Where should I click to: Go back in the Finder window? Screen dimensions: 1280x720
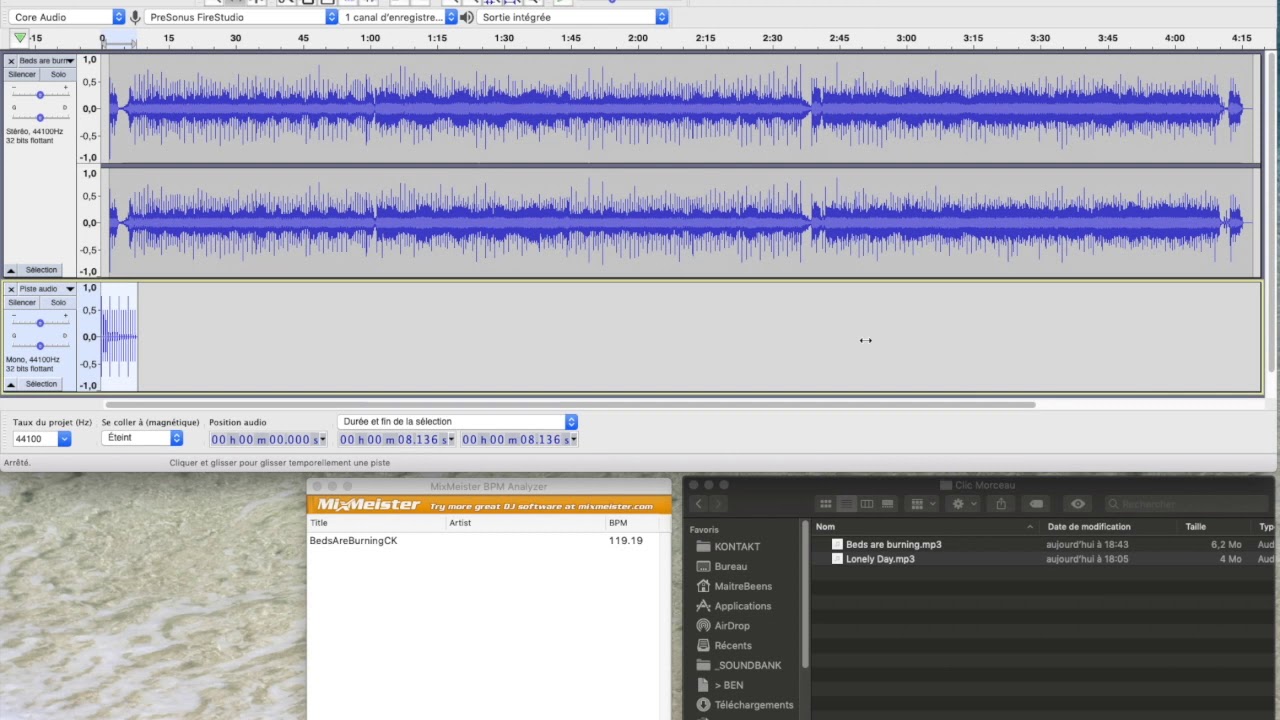(x=699, y=504)
